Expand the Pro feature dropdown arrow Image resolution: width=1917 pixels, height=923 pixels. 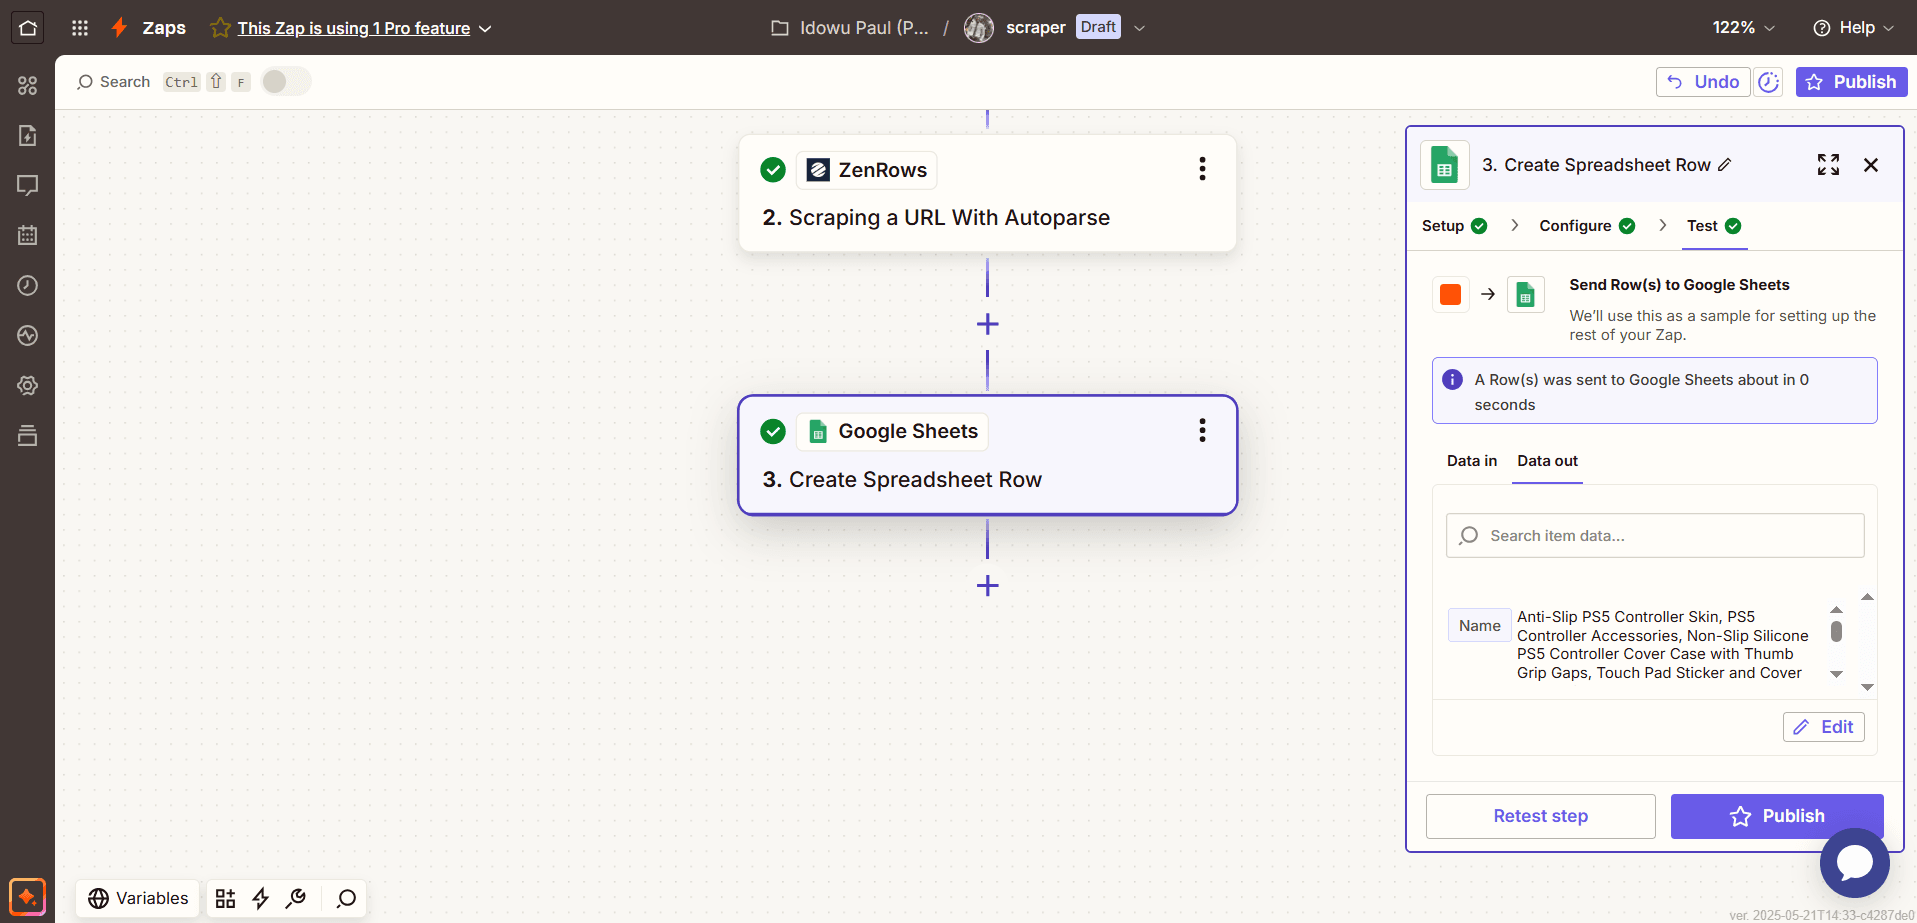[x=485, y=29]
